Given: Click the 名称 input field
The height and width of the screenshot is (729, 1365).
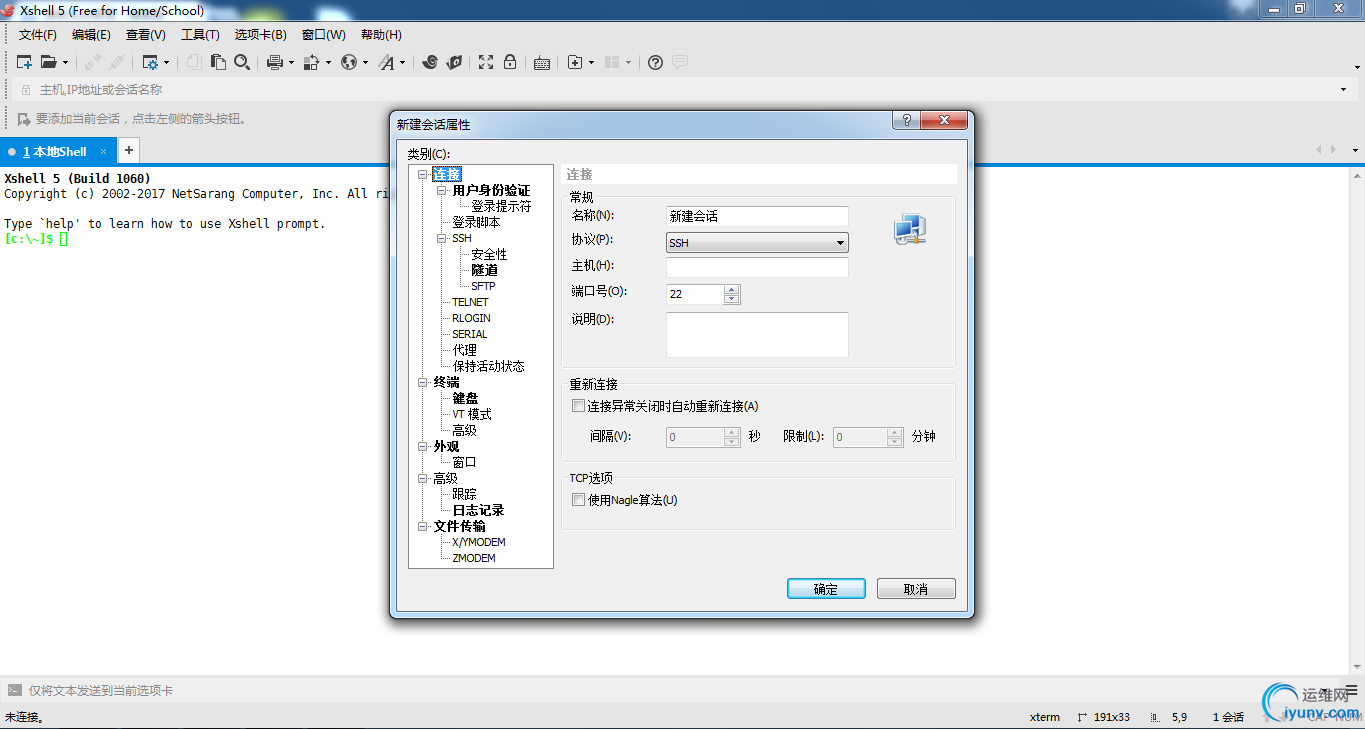Looking at the screenshot, I should (757, 216).
